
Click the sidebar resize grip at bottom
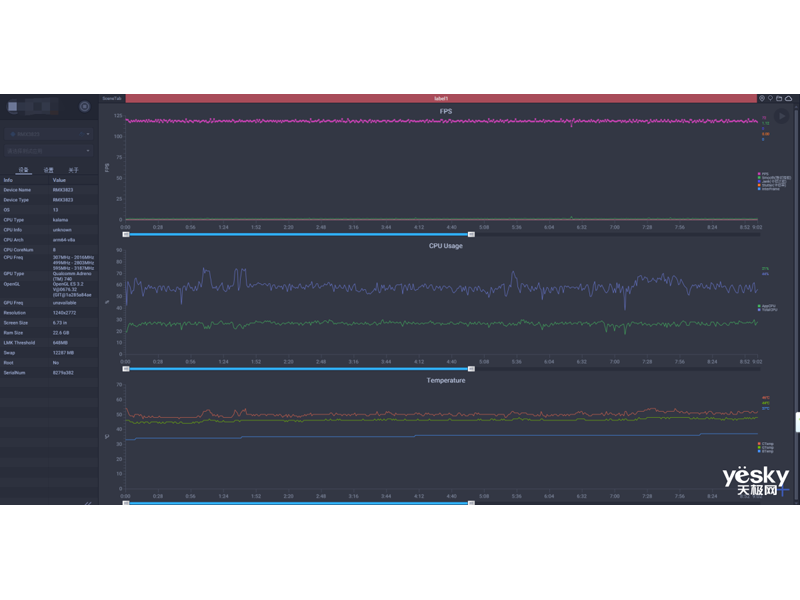(x=88, y=503)
